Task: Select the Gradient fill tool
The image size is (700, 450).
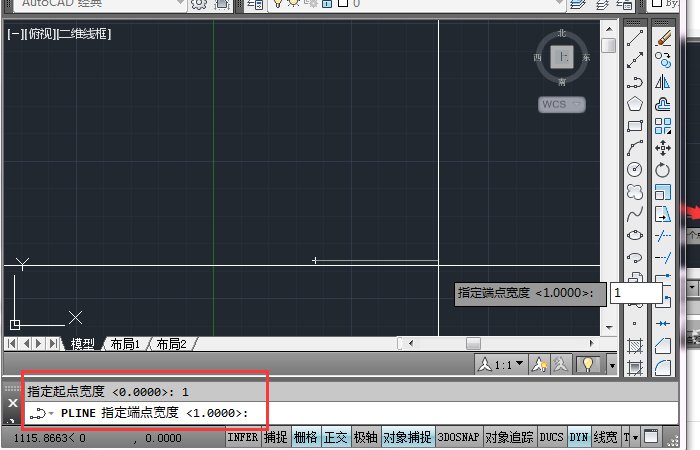Action: tap(634, 368)
